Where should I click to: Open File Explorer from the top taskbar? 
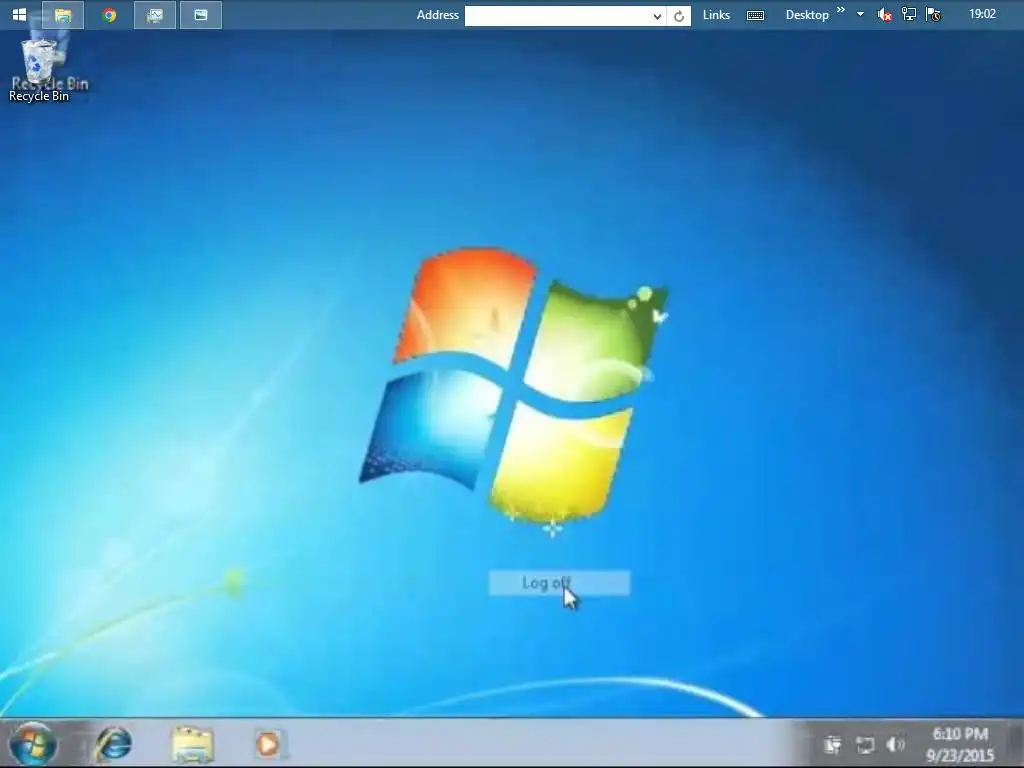[63, 14]
